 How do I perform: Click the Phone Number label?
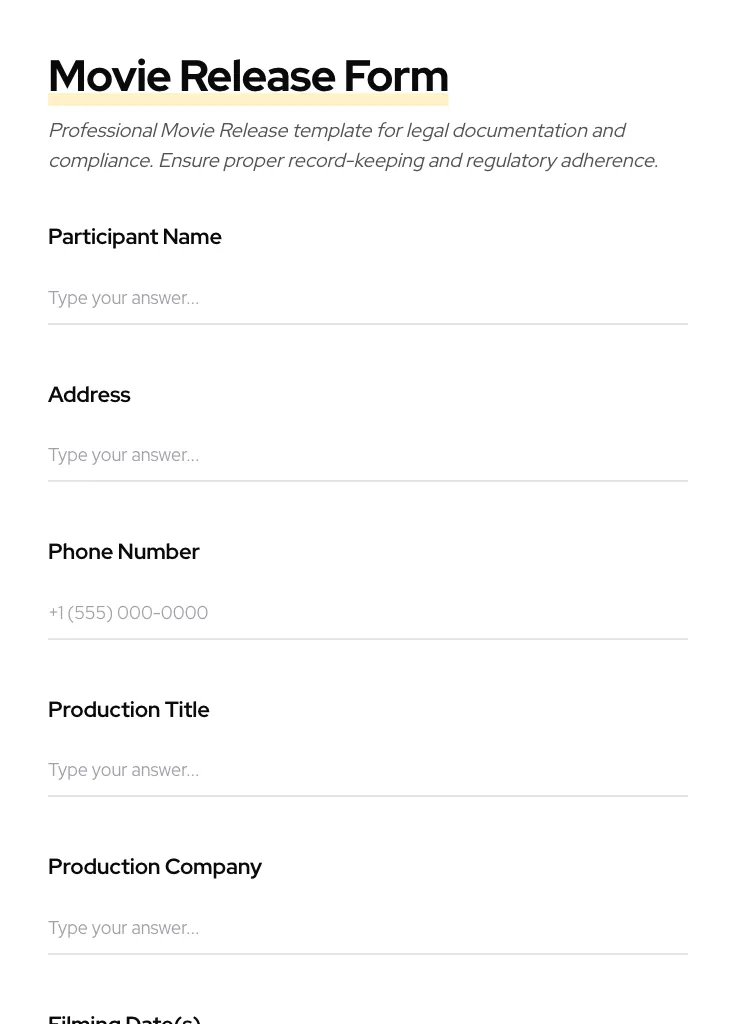[x=124, y=552]
